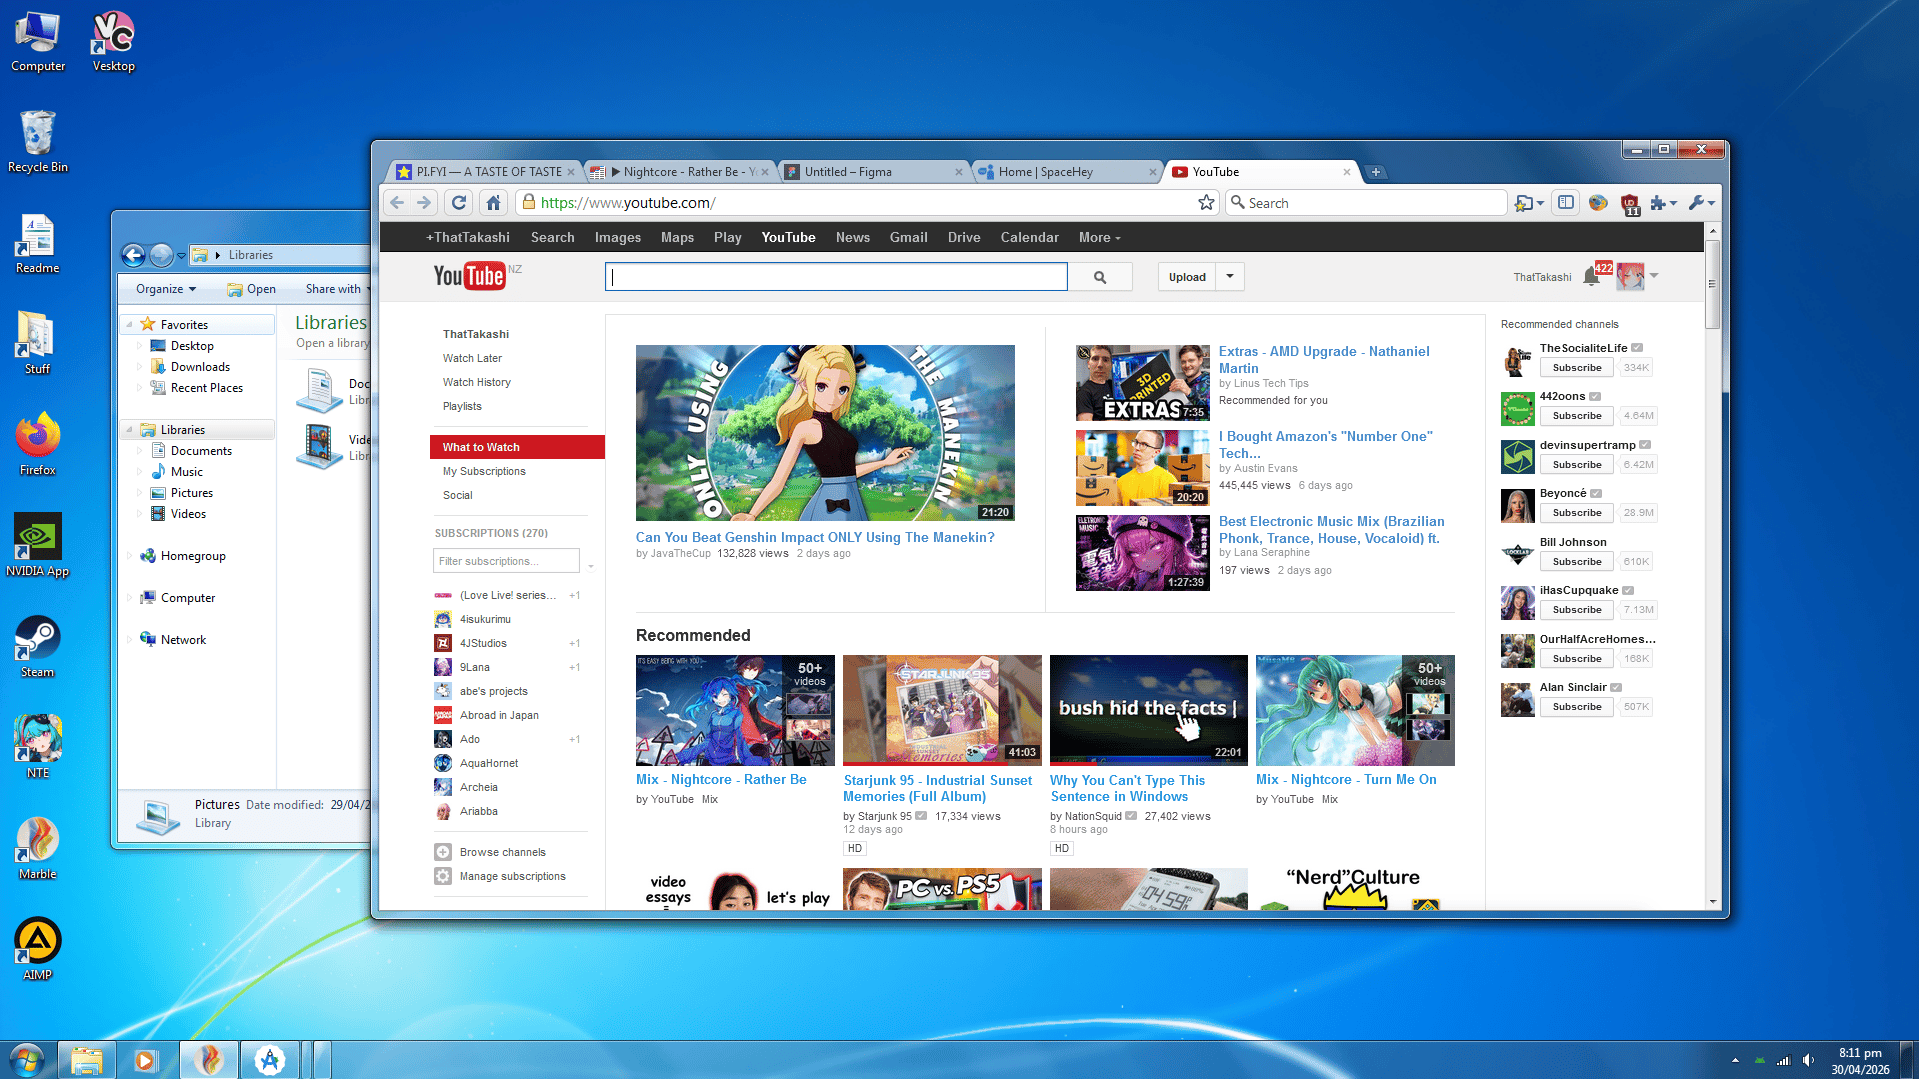Viewport: 1919px width, 1079px height.
Task: Open the extensions puzzle dropdown
Action: click(x=1663, y=203)
